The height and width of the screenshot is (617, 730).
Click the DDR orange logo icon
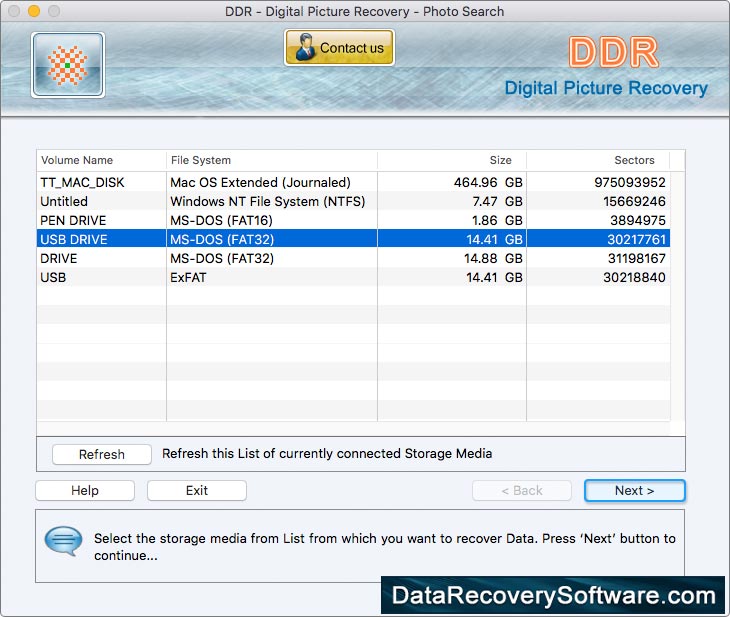pos(68,65)
